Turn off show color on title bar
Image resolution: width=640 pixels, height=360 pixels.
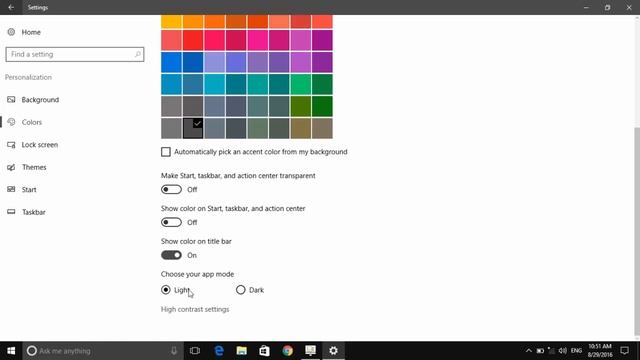pos(171,255)
